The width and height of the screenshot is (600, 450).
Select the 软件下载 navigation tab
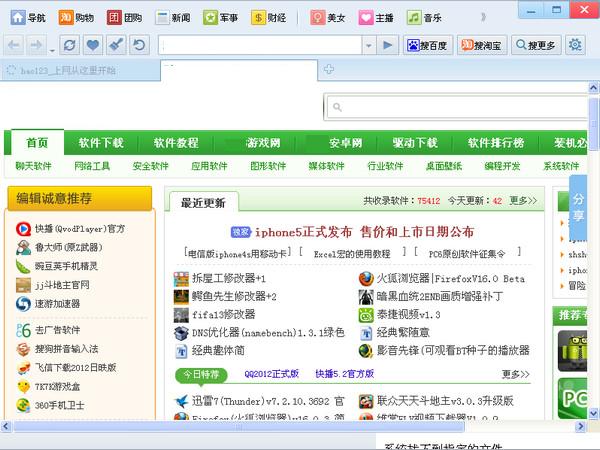pos(101,143)
